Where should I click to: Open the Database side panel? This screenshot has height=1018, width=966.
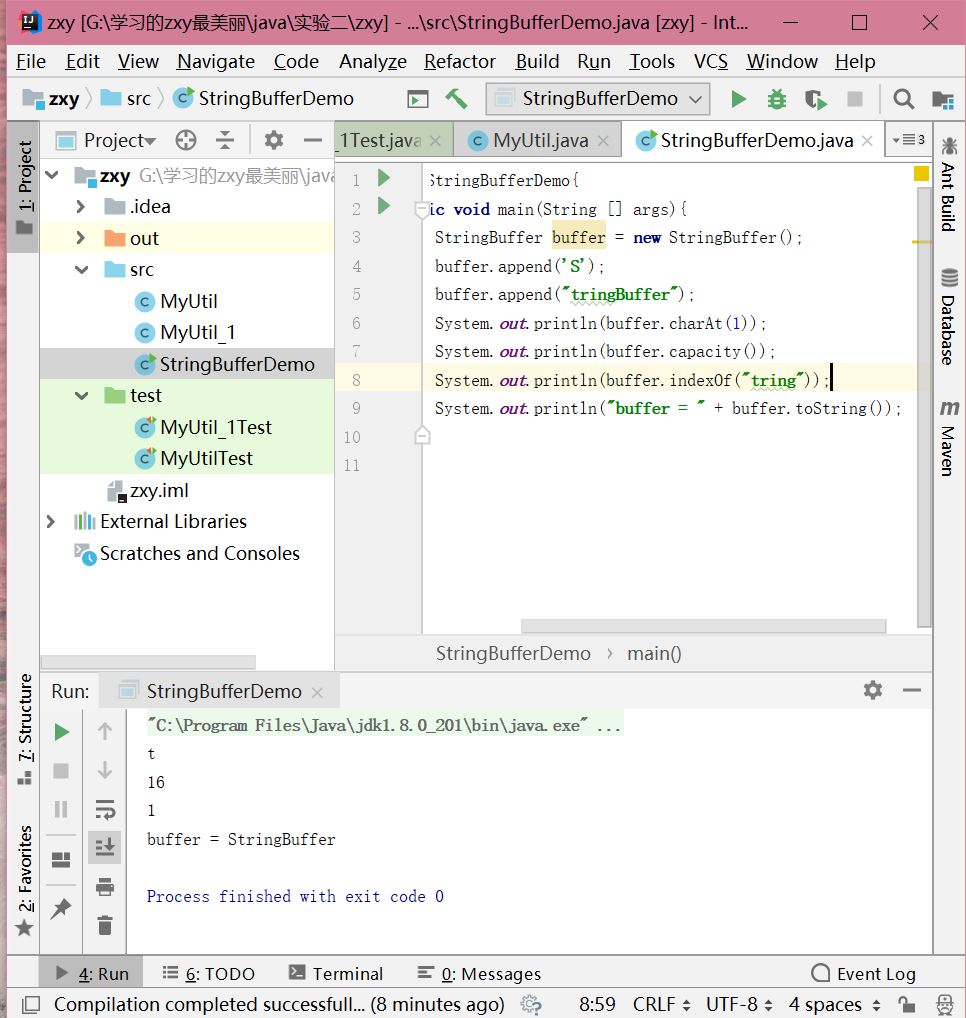click(948, 316)
